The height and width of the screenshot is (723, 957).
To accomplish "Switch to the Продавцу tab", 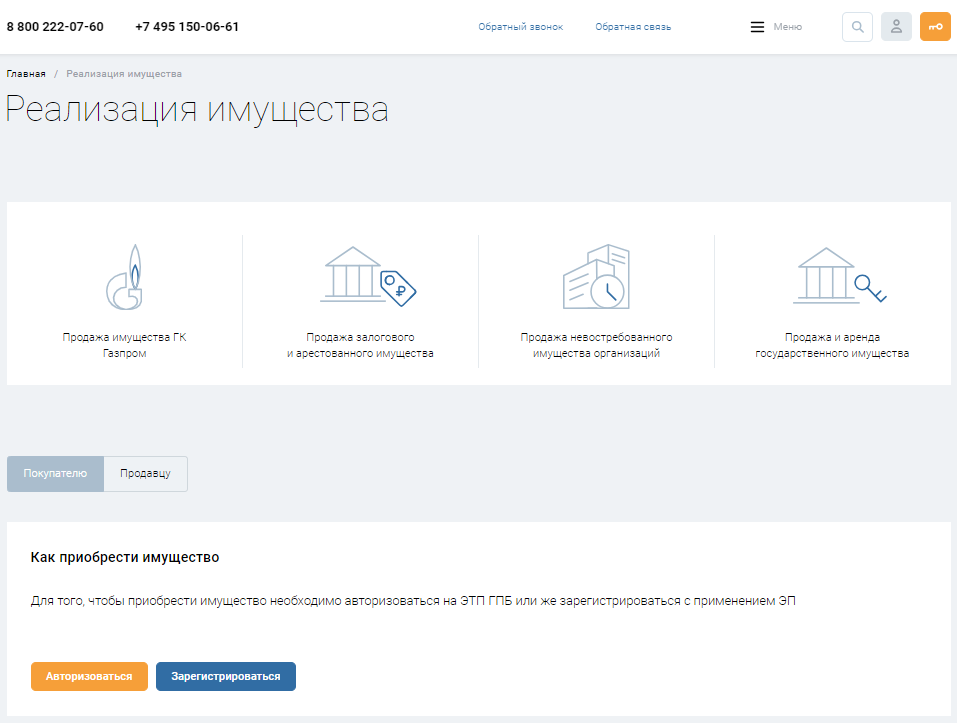I will tap(145, 474).
